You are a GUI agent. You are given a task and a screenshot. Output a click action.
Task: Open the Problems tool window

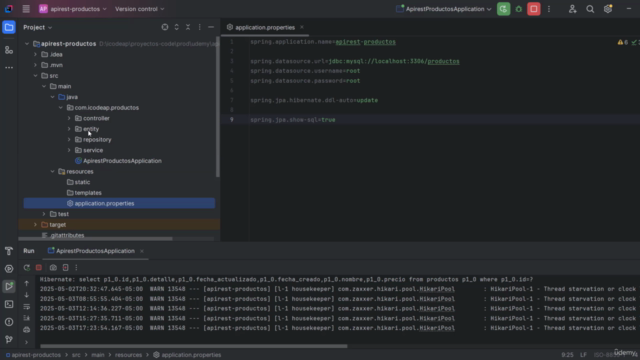[x=9, y=322]
